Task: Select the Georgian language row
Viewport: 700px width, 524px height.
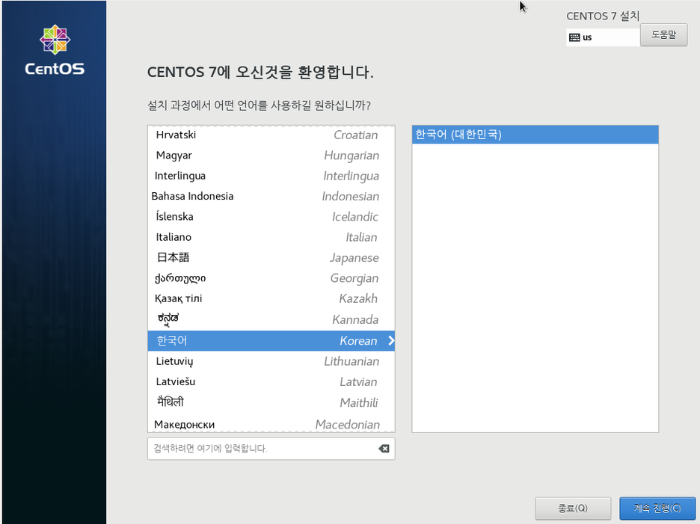Action: coord(271,279)
